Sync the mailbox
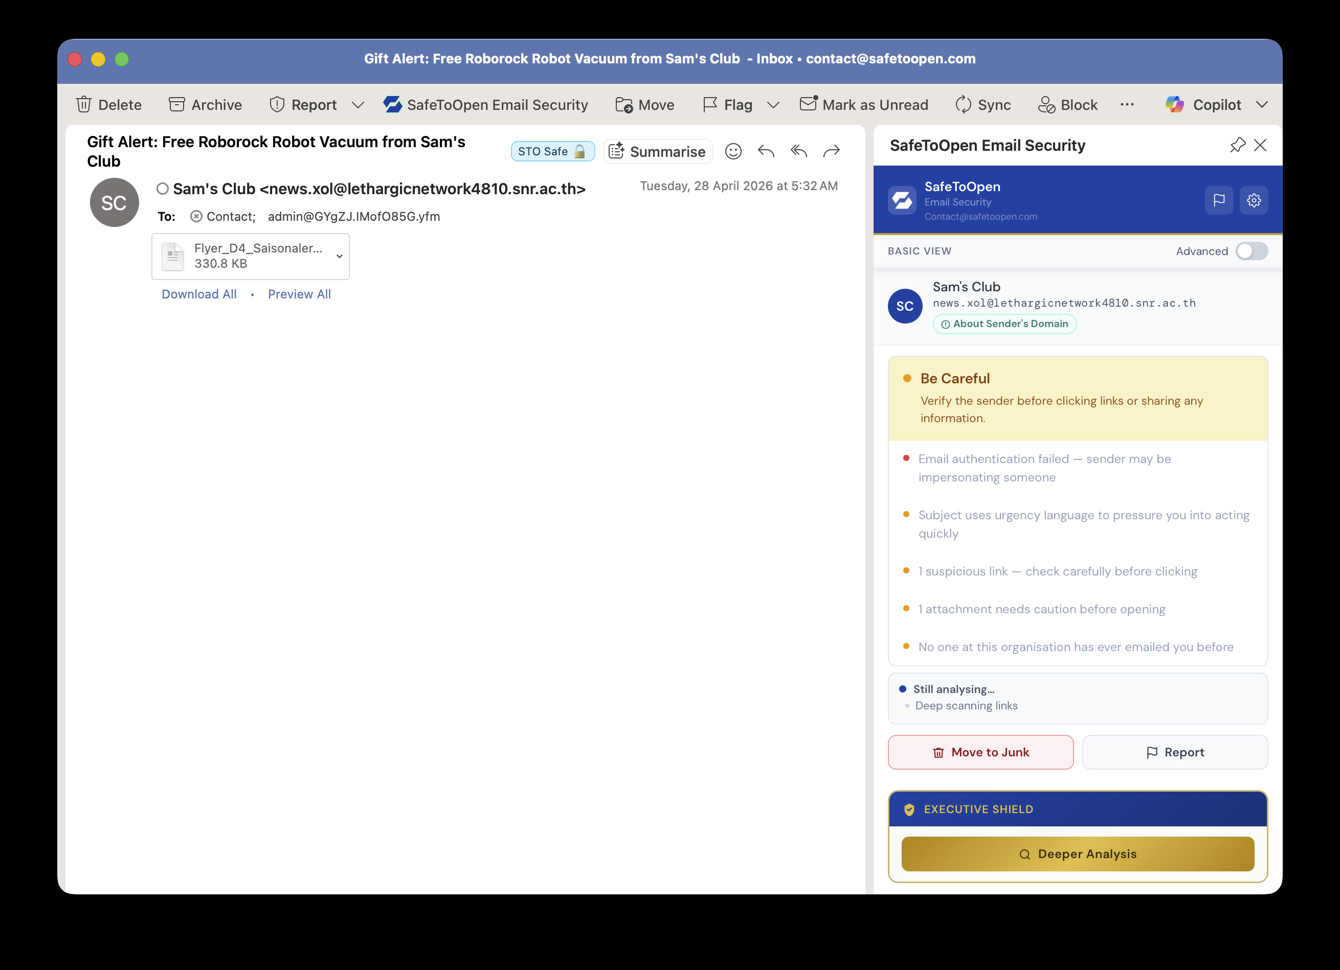 point(983,104)
